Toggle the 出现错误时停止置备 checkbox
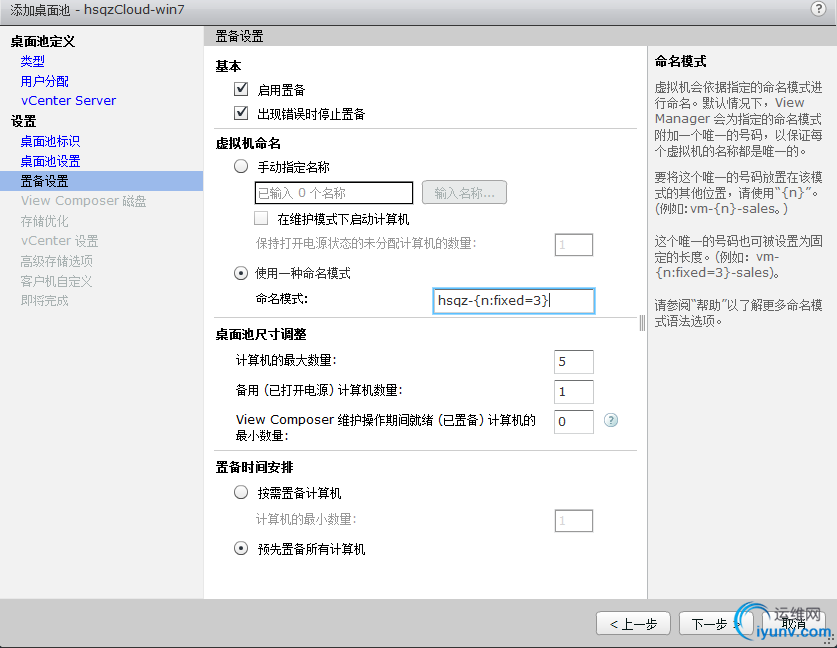Viewport: 837px width, 648px height. [x=241, y=113]
